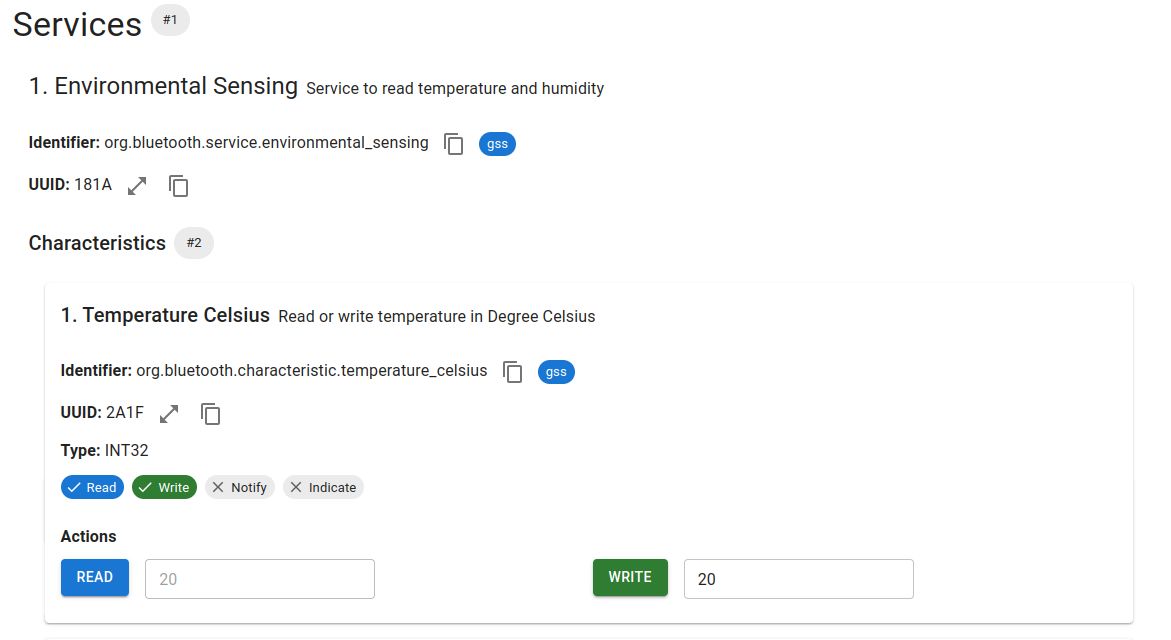
Task: Copy the service UUID 181A
Action: [179, 186]
